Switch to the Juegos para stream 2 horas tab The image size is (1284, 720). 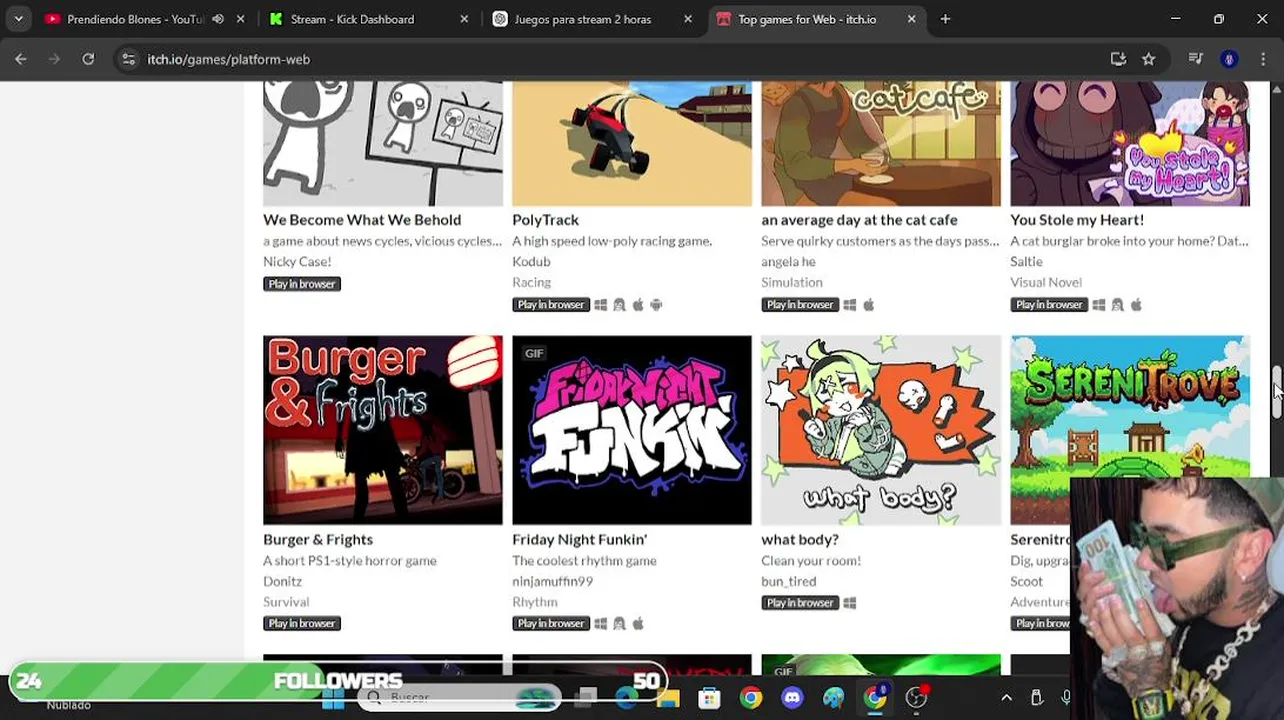(x=583, y=19)
